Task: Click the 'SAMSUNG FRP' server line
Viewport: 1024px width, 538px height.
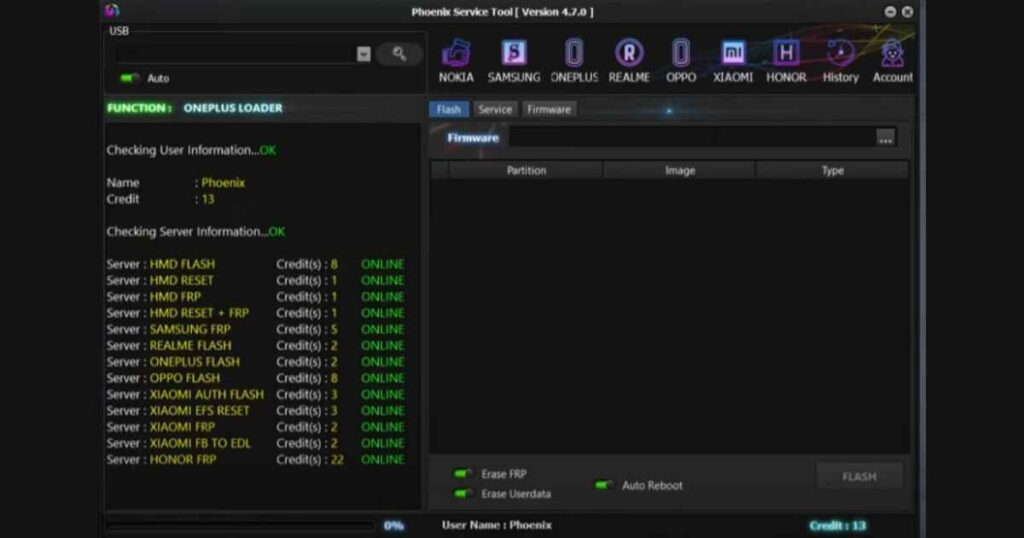Action: coord(255,330)
